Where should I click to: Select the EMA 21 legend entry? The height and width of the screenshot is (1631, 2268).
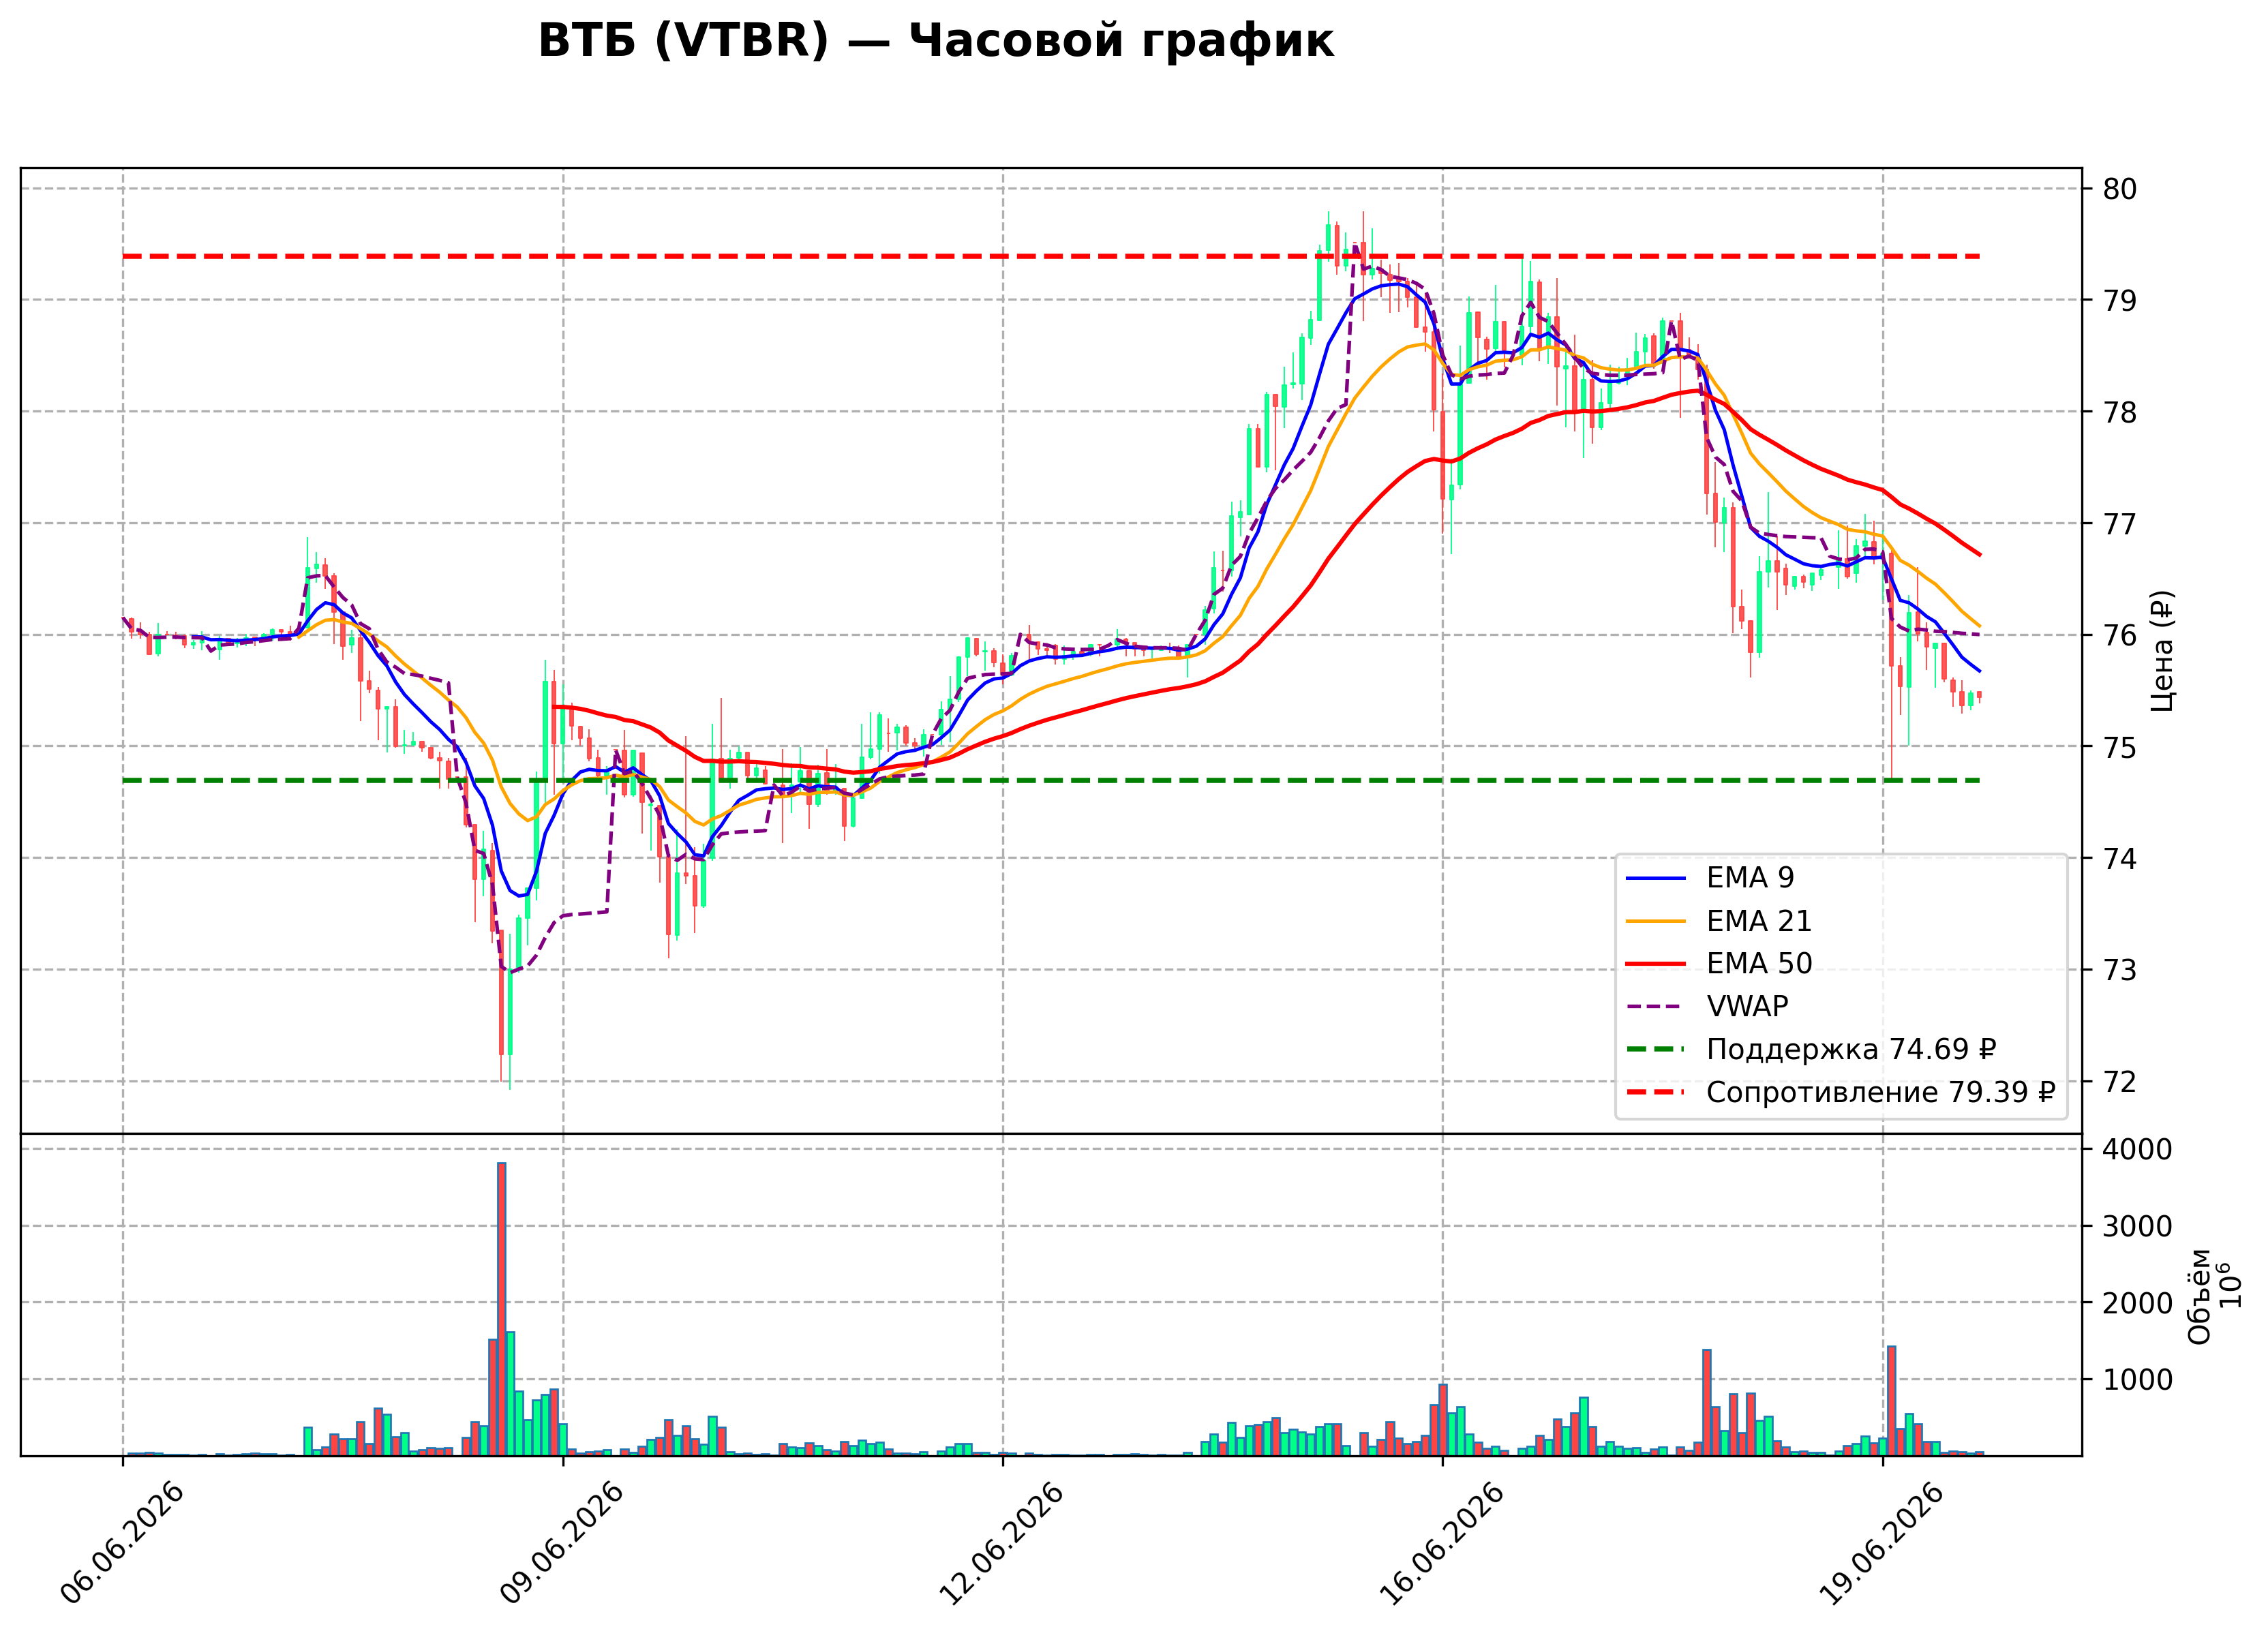click(x=1719, y=921)
